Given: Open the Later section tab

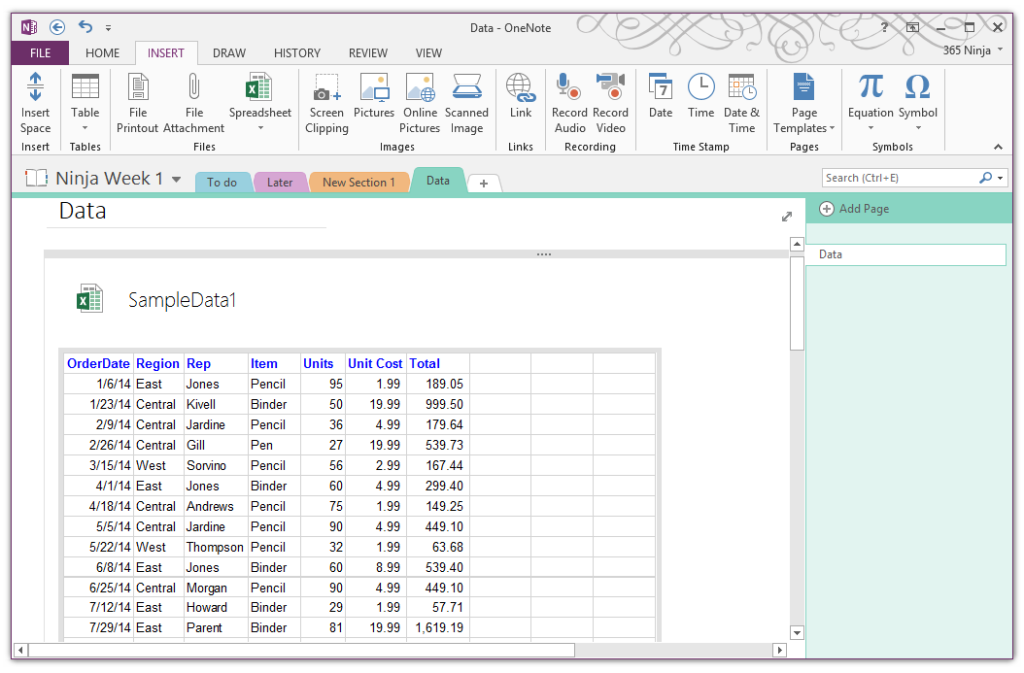Looking at the screenshot, I should (x=280, y=182).
